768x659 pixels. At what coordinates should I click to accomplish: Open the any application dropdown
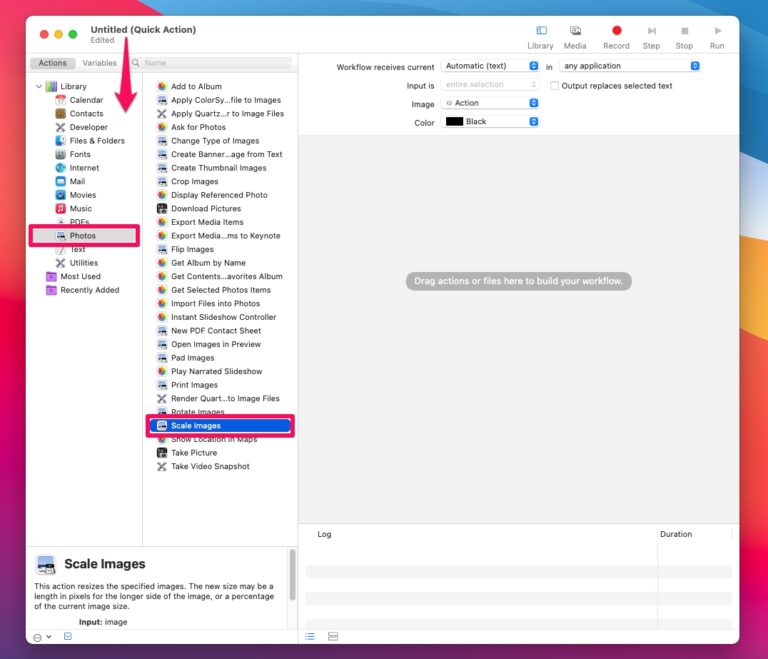630,66
